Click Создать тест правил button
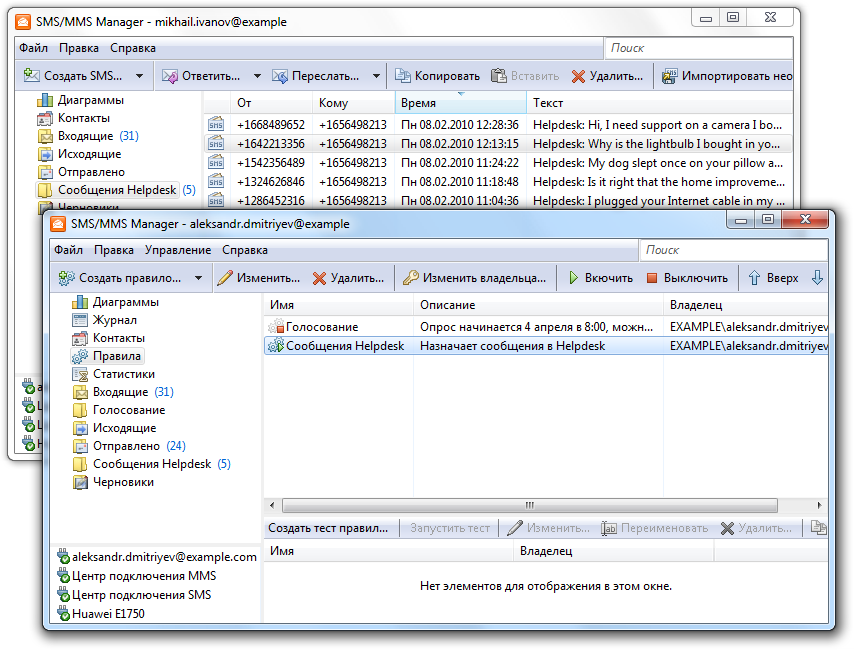 click(328, 528)
